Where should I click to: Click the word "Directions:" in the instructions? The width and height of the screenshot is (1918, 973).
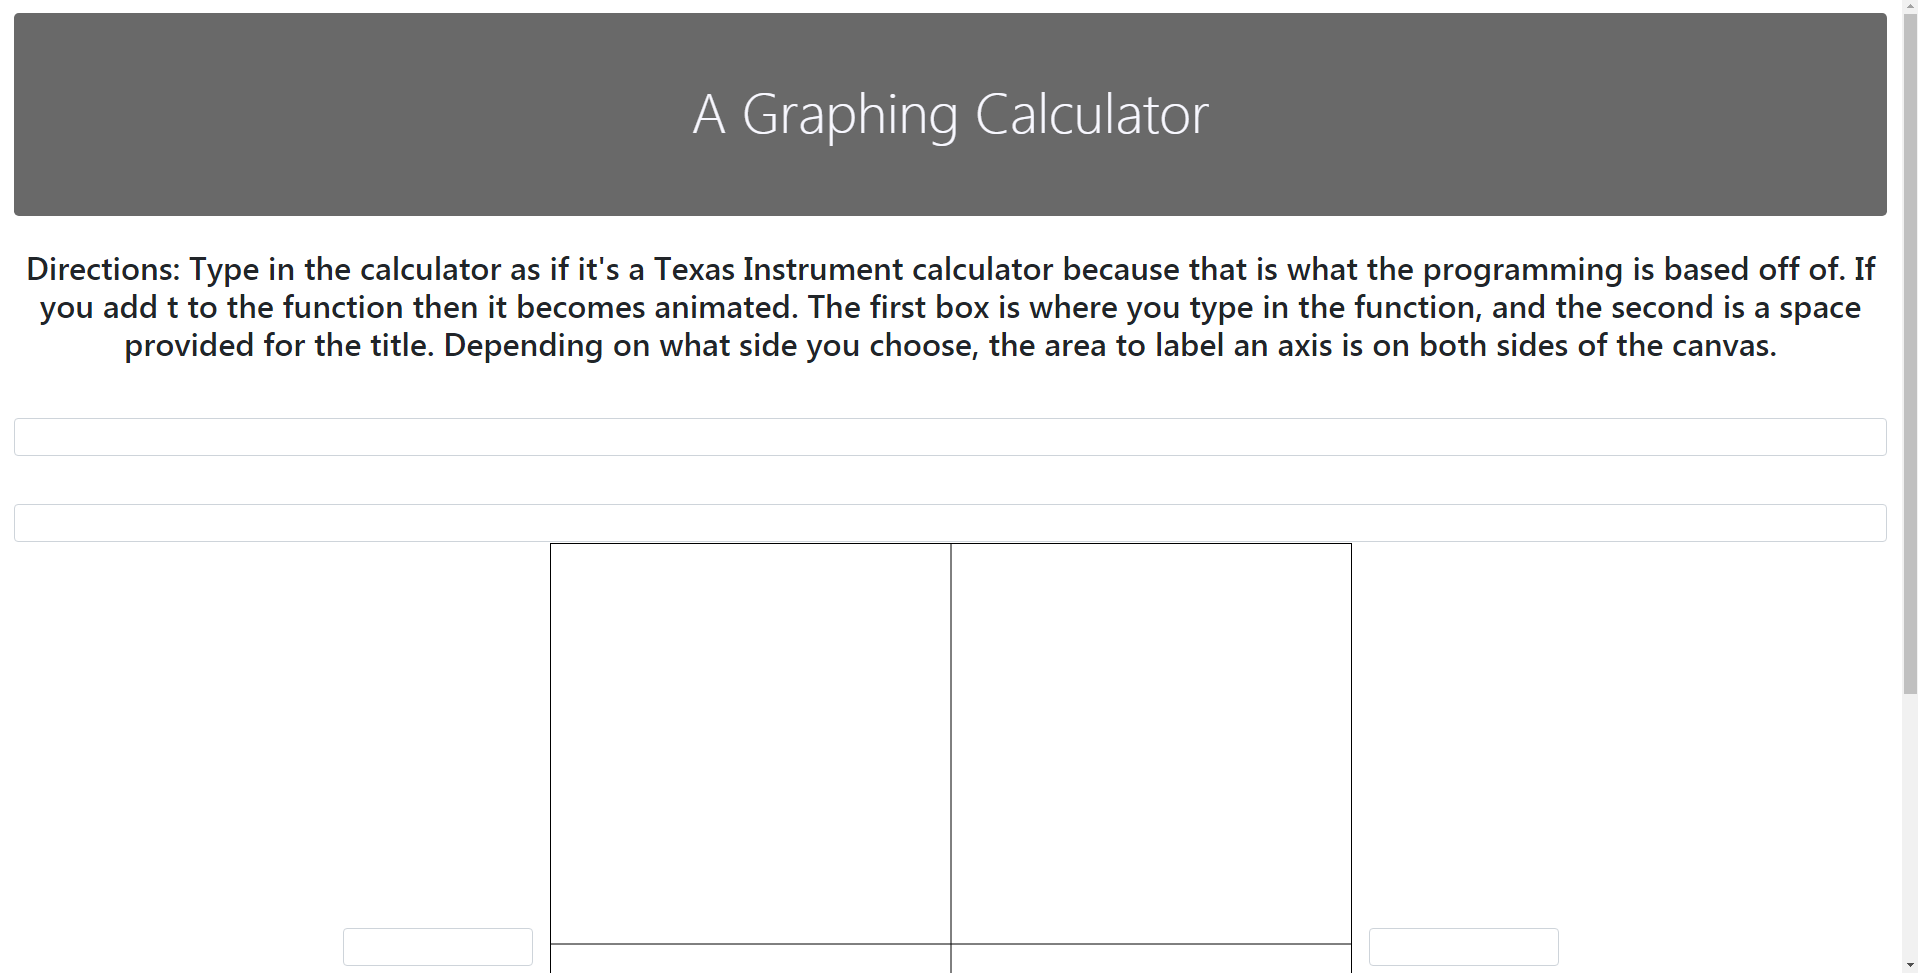[102, 269]
